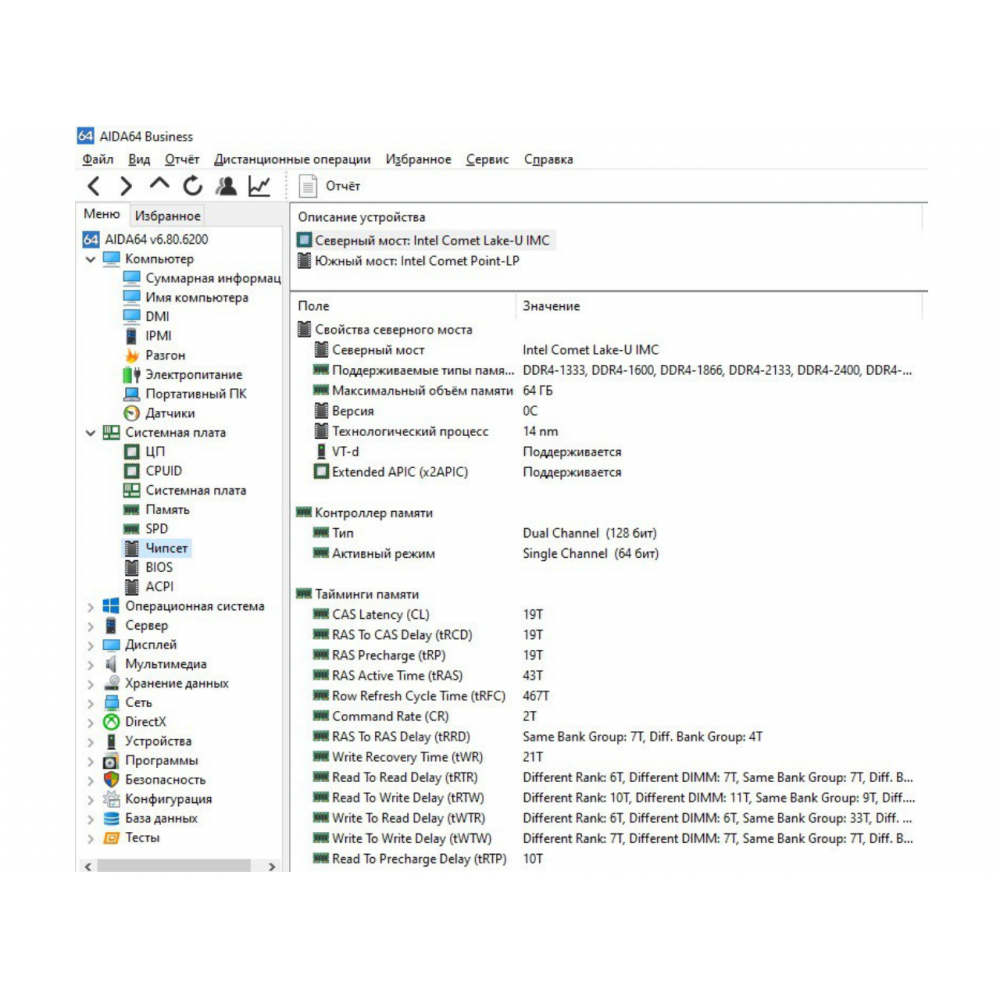
Task: Go forward with the right arrow toolbar icon
Action: coord(126,186)
